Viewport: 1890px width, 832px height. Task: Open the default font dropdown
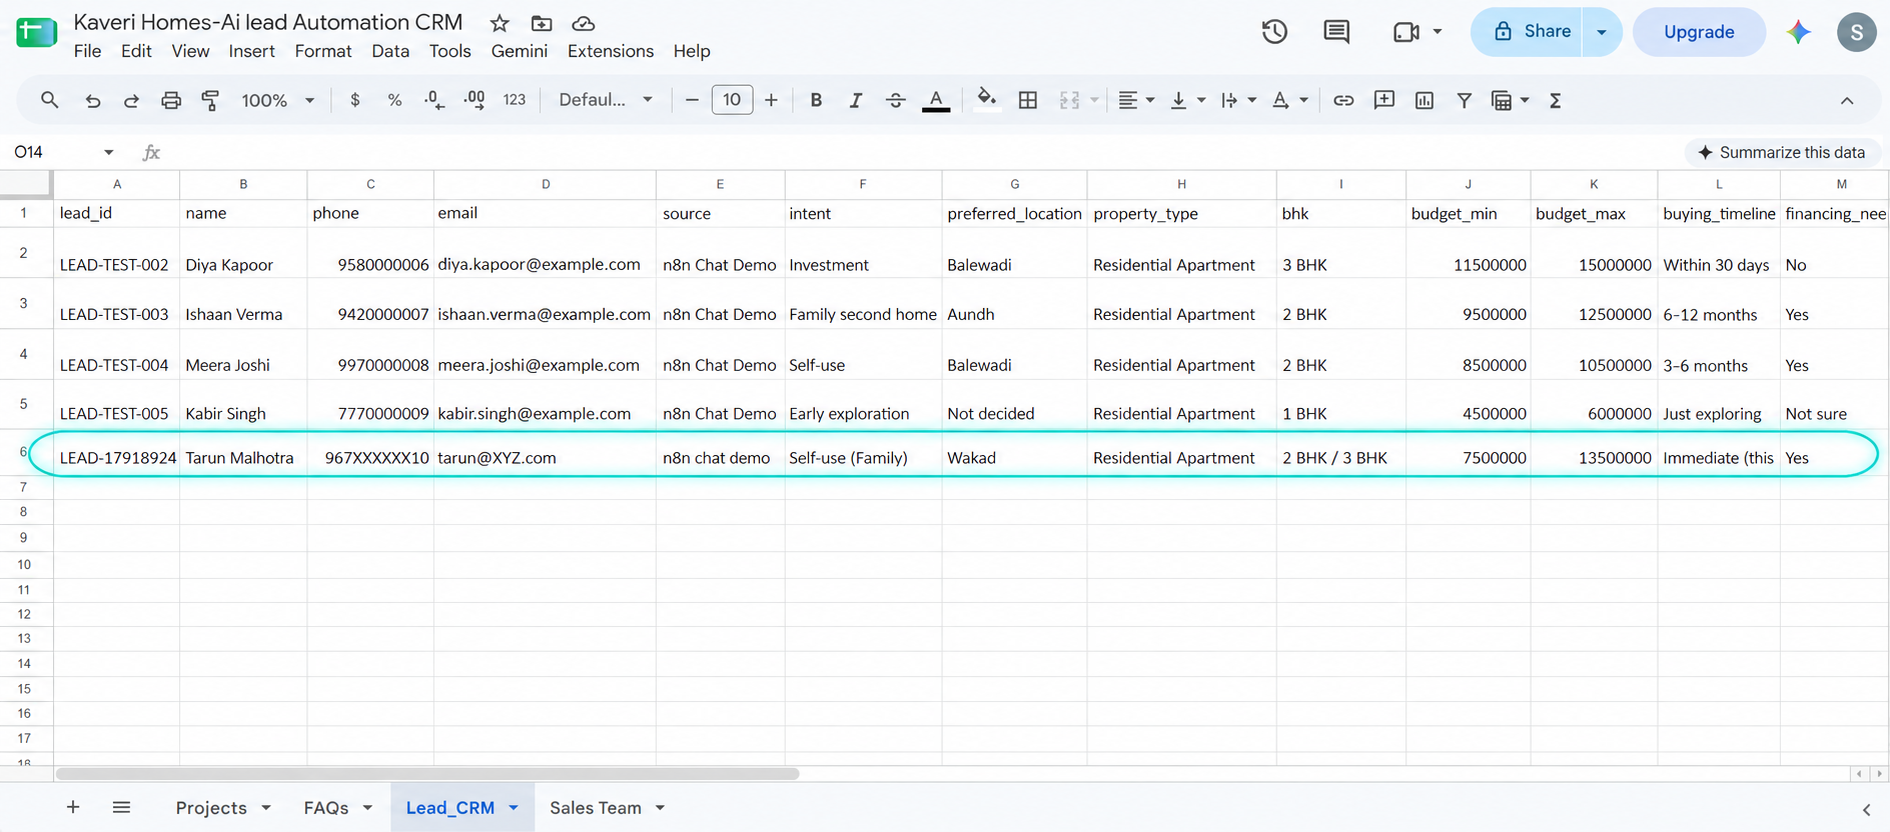click(605, 100)
